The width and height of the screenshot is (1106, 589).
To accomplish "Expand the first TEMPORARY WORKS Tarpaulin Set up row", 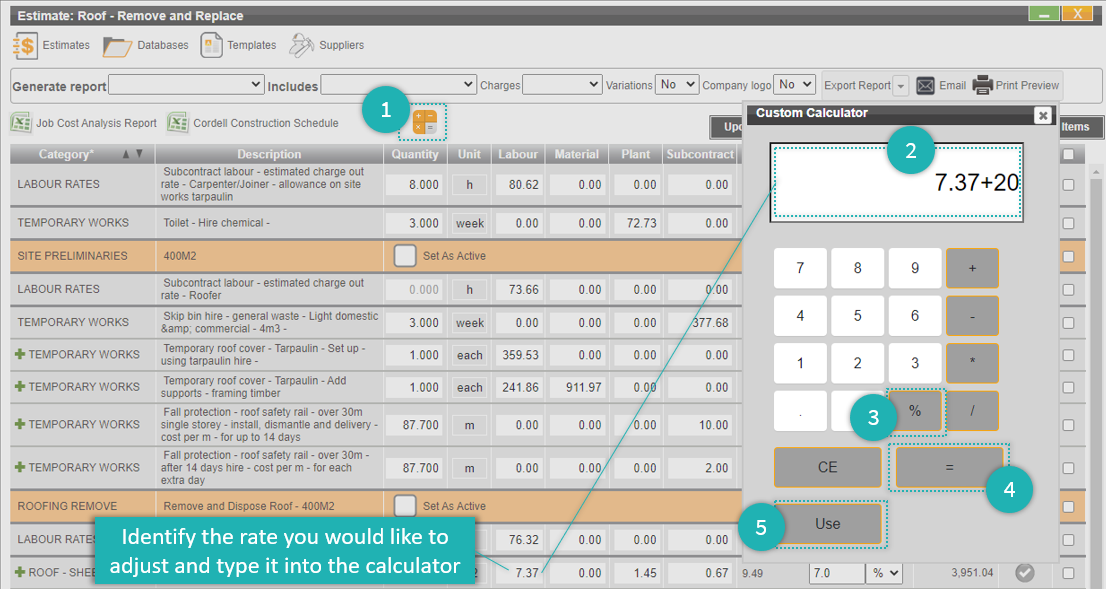I will coord(20,354).
